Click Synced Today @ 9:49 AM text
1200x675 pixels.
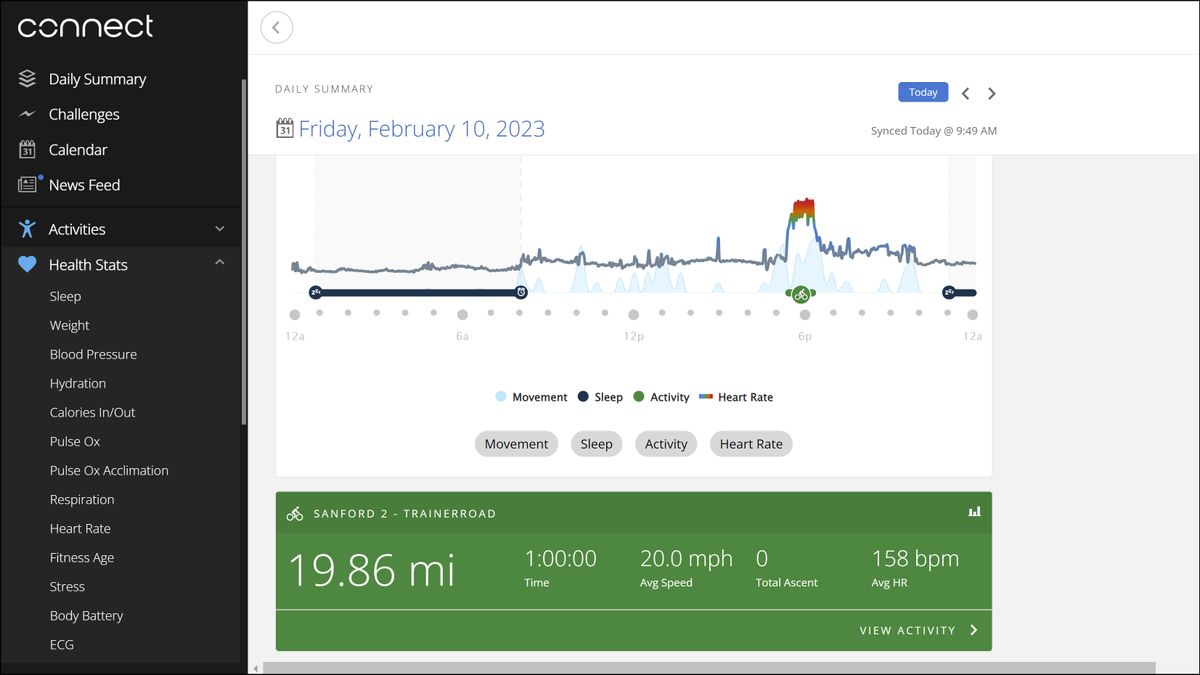[934, 131]
